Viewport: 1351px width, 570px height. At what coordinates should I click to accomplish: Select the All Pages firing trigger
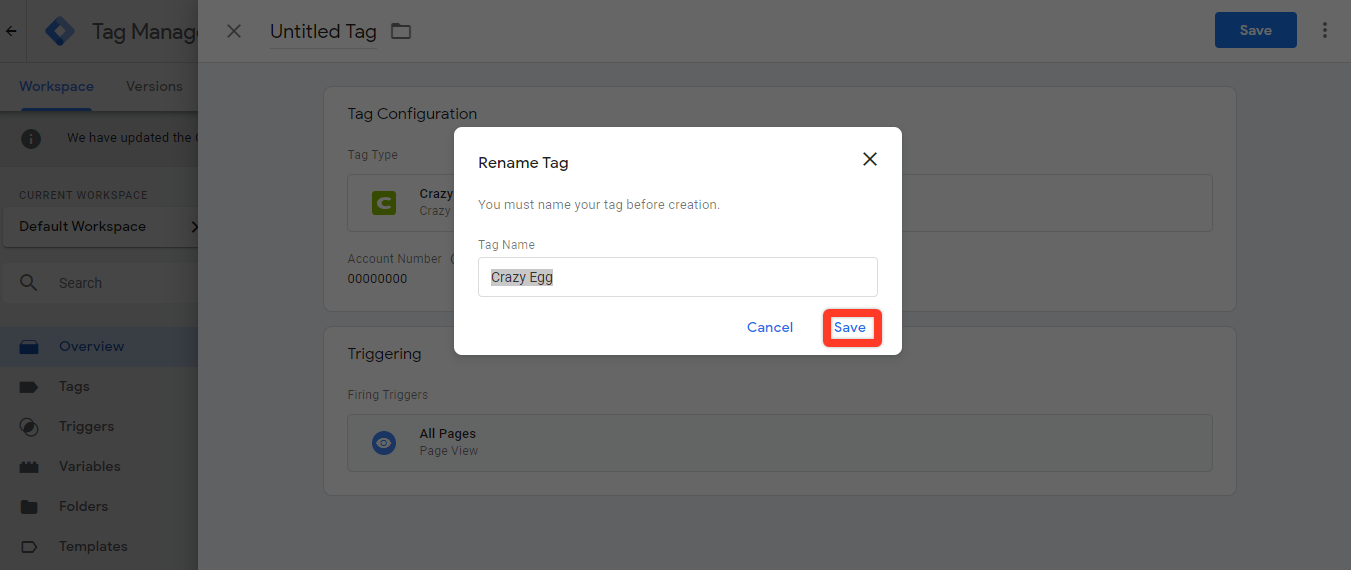pos(779,443)
